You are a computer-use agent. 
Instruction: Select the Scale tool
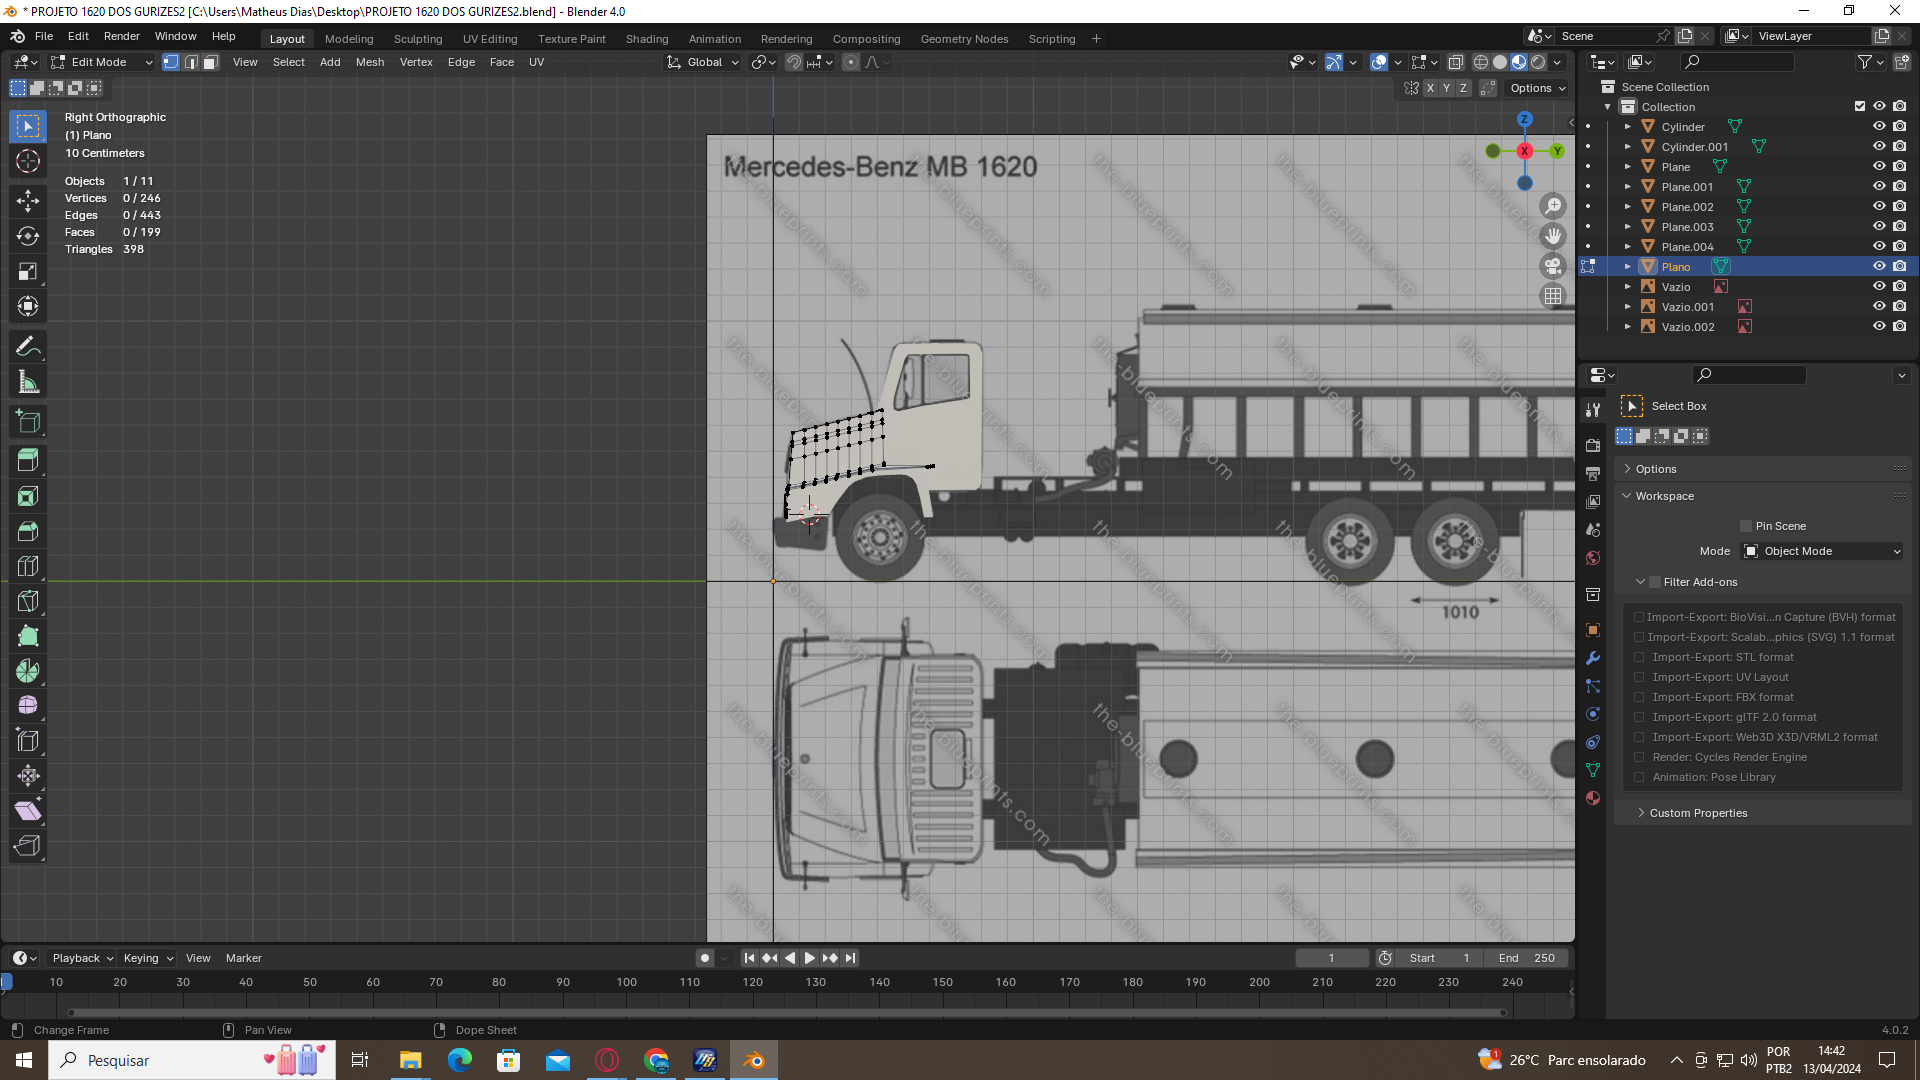tap(28, 272)
